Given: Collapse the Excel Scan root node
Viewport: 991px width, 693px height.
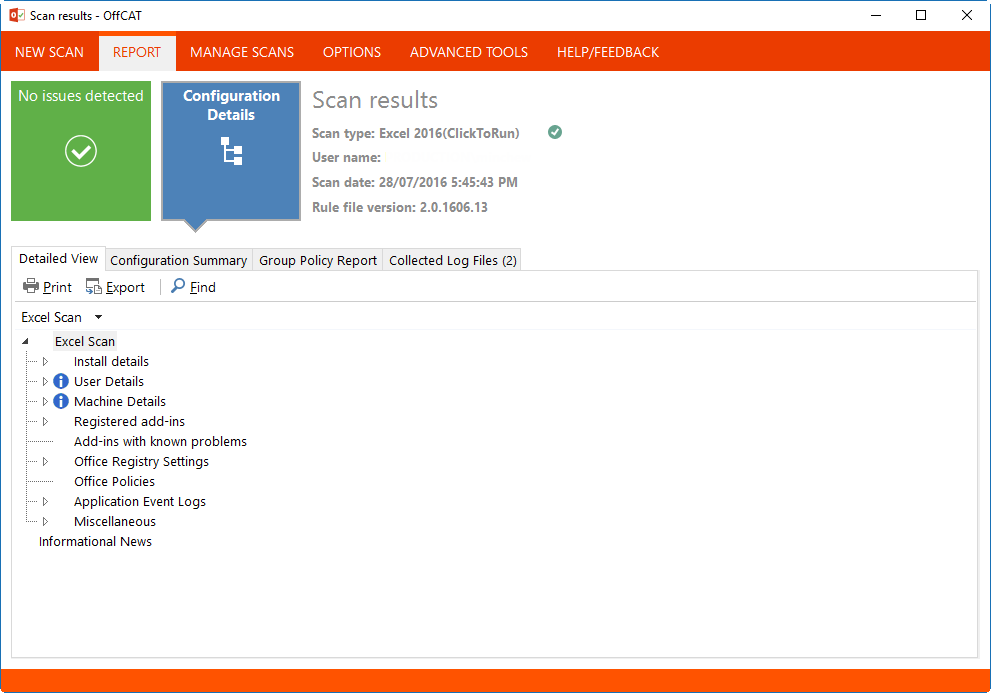Looking at the screenshot, I should click(25, 341).
